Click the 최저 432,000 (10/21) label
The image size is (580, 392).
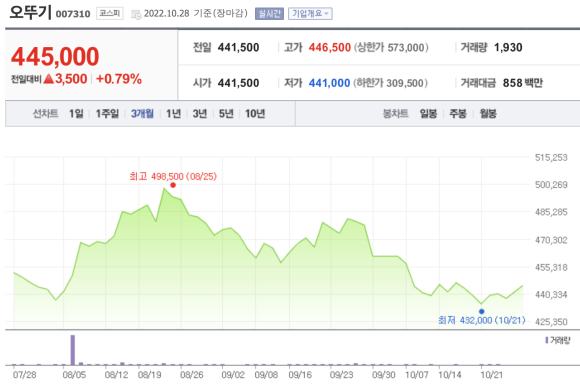(x=482, y=320)
